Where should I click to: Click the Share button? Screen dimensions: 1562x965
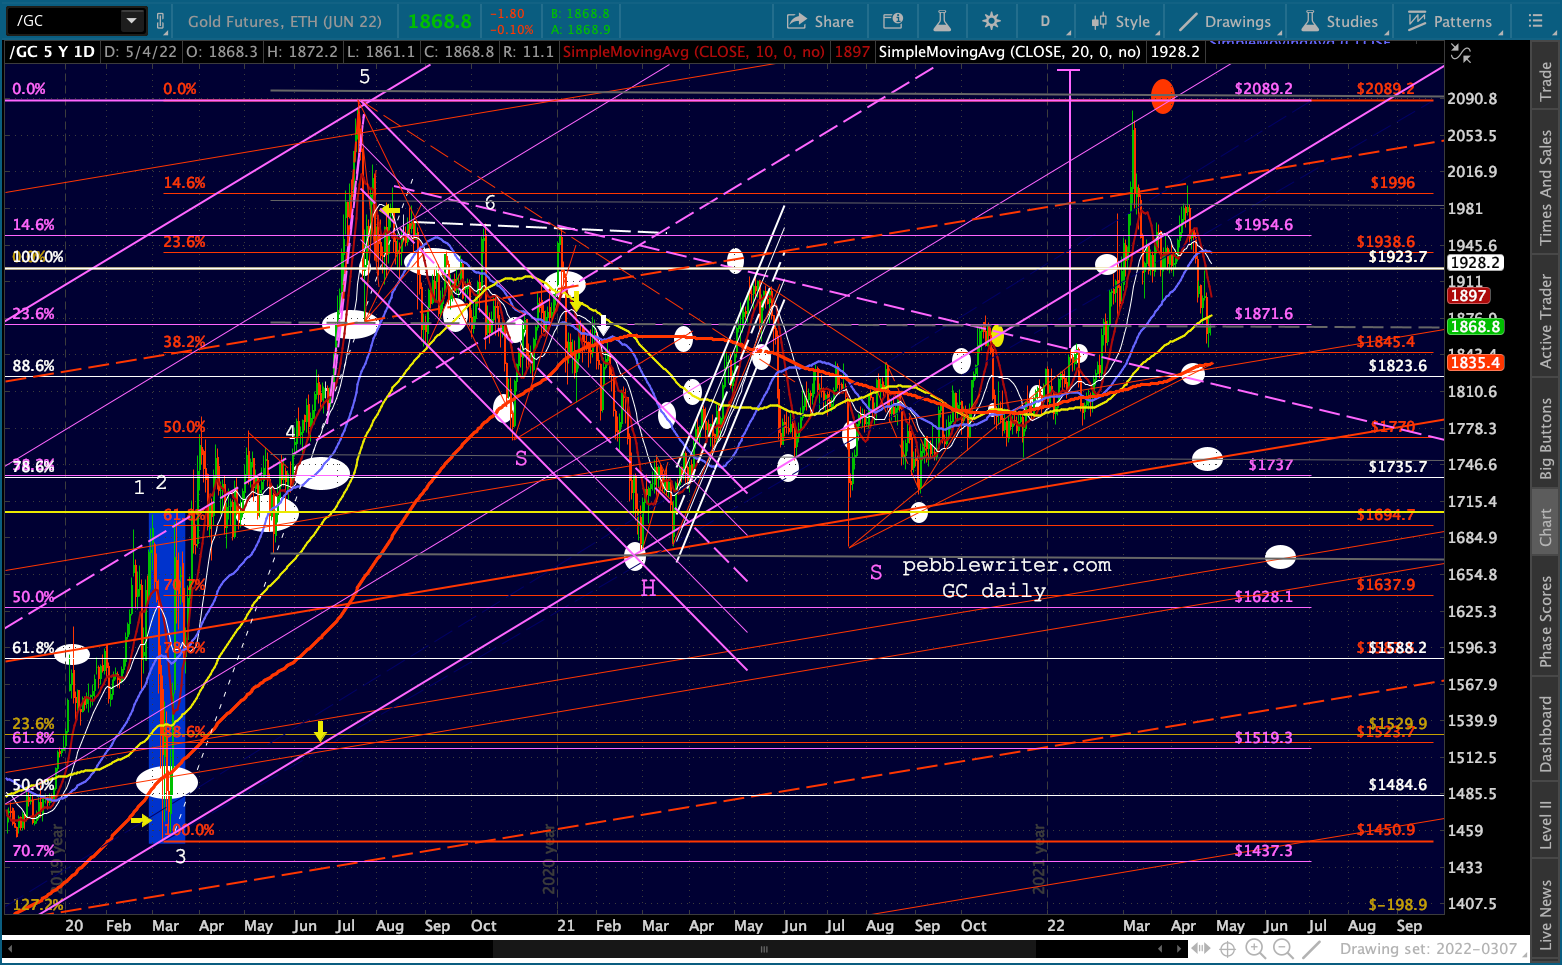pyautogui.click(x=820, y=21)
